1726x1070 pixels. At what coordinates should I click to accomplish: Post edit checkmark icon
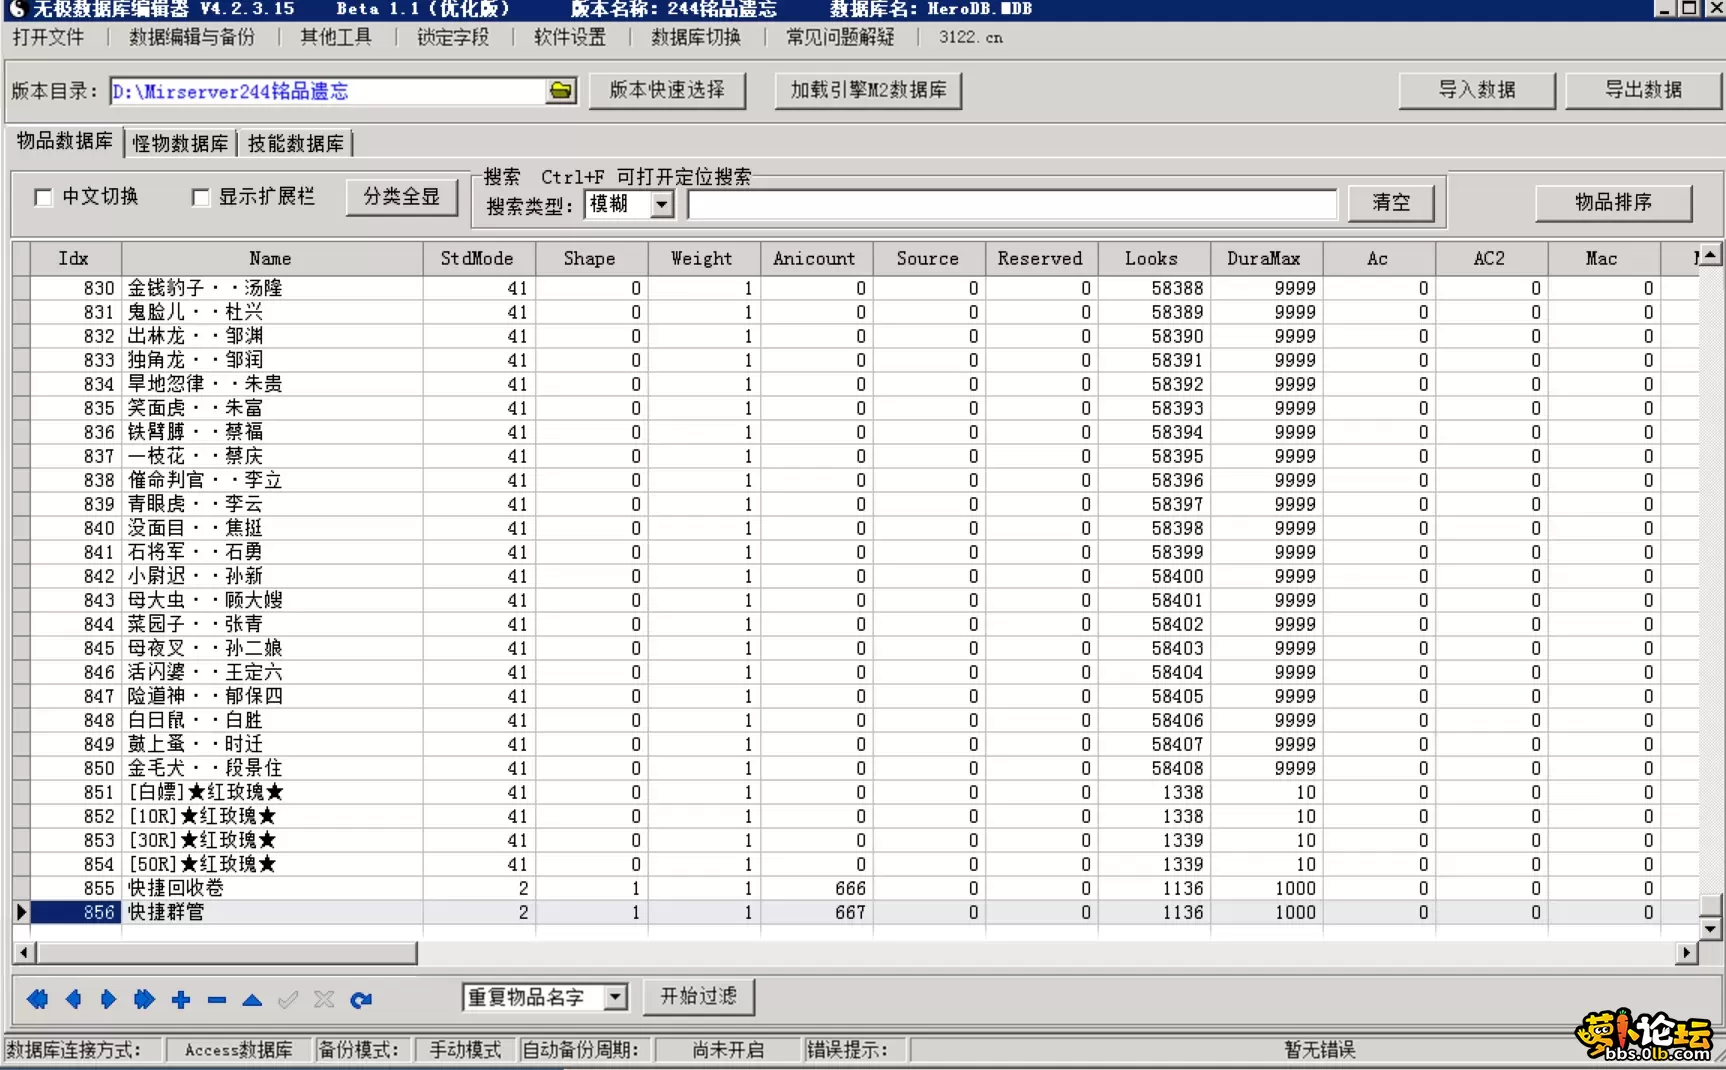(288, 998)
